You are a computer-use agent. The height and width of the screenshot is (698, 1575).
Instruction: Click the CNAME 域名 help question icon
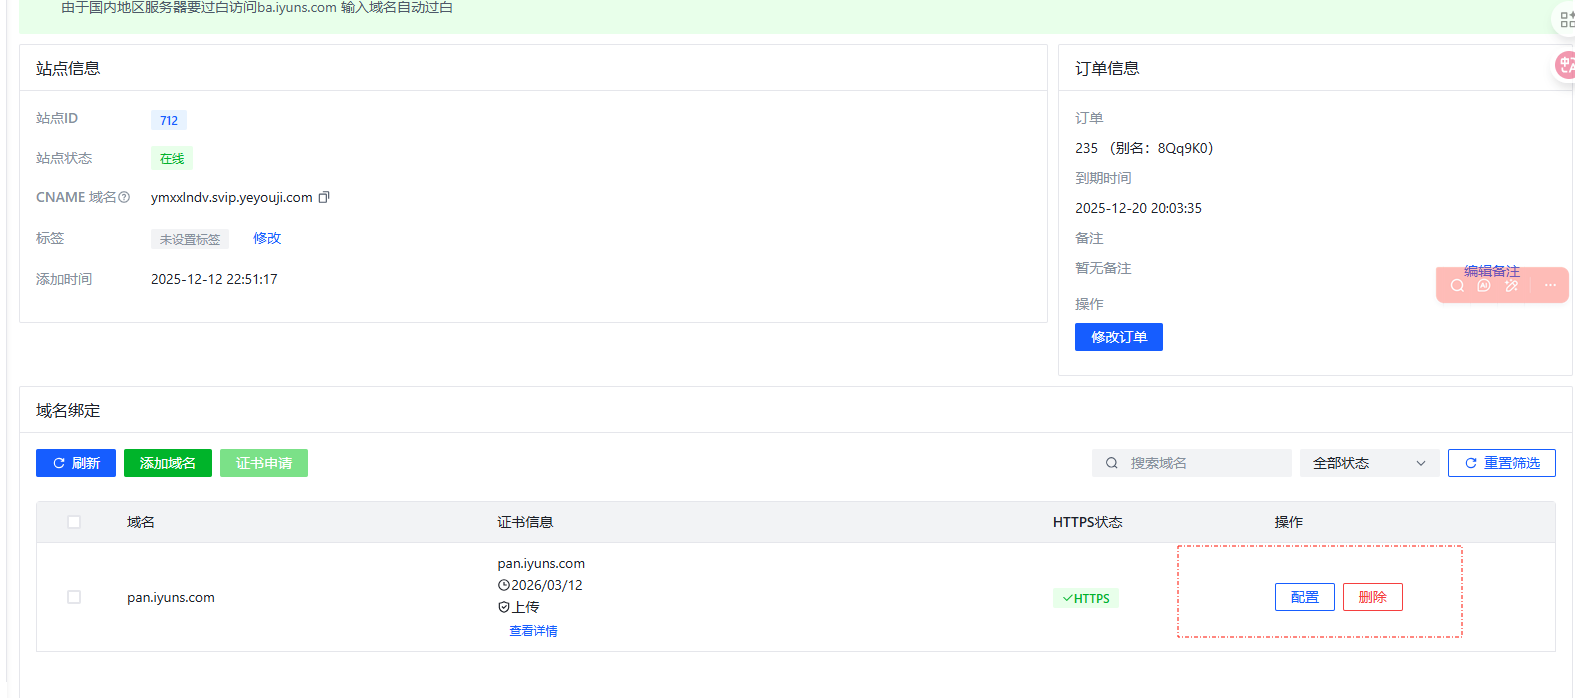tap(124, 198)
